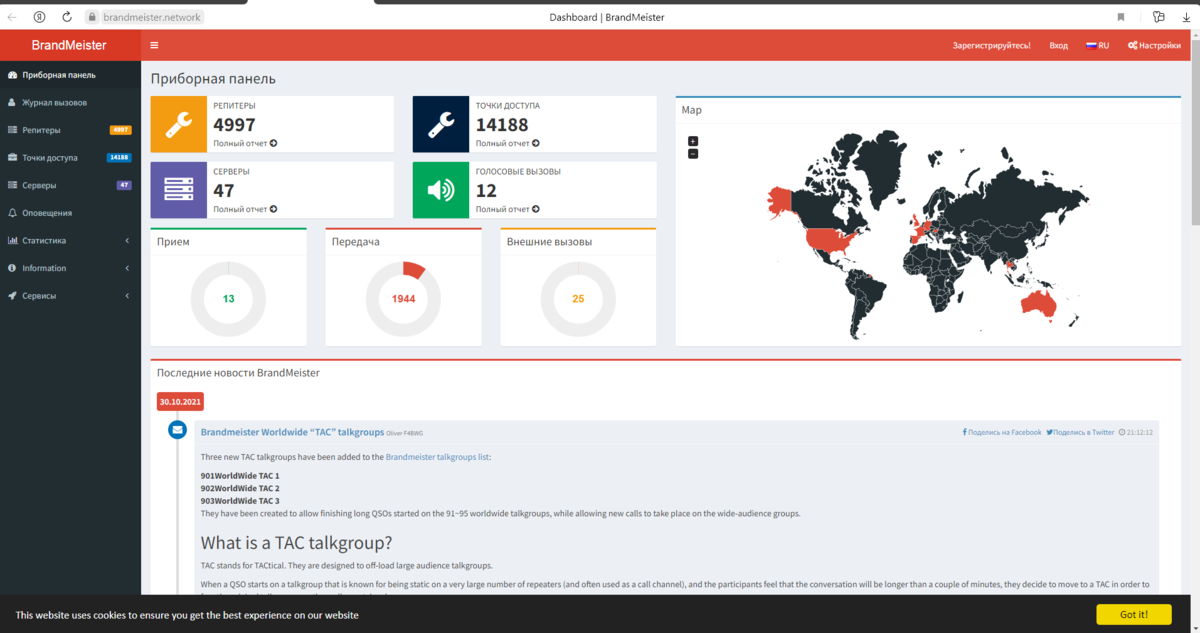Click the 14188 badge in the sidebar
This screenshot has width=1200, height=633.
pos(119,158)
